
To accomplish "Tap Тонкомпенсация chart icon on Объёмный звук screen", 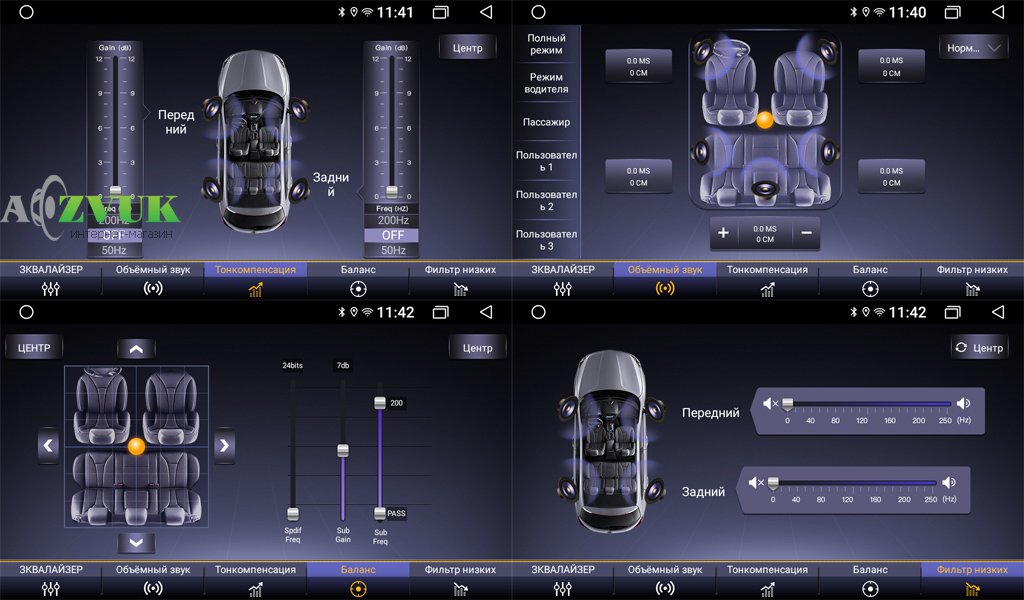I will click(x=767, y=289).
